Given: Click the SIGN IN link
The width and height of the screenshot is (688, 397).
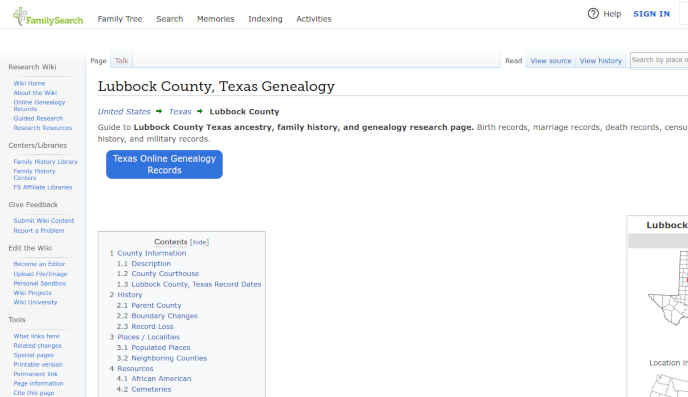Looking at the screenshot, I should (x=651, y=14).
